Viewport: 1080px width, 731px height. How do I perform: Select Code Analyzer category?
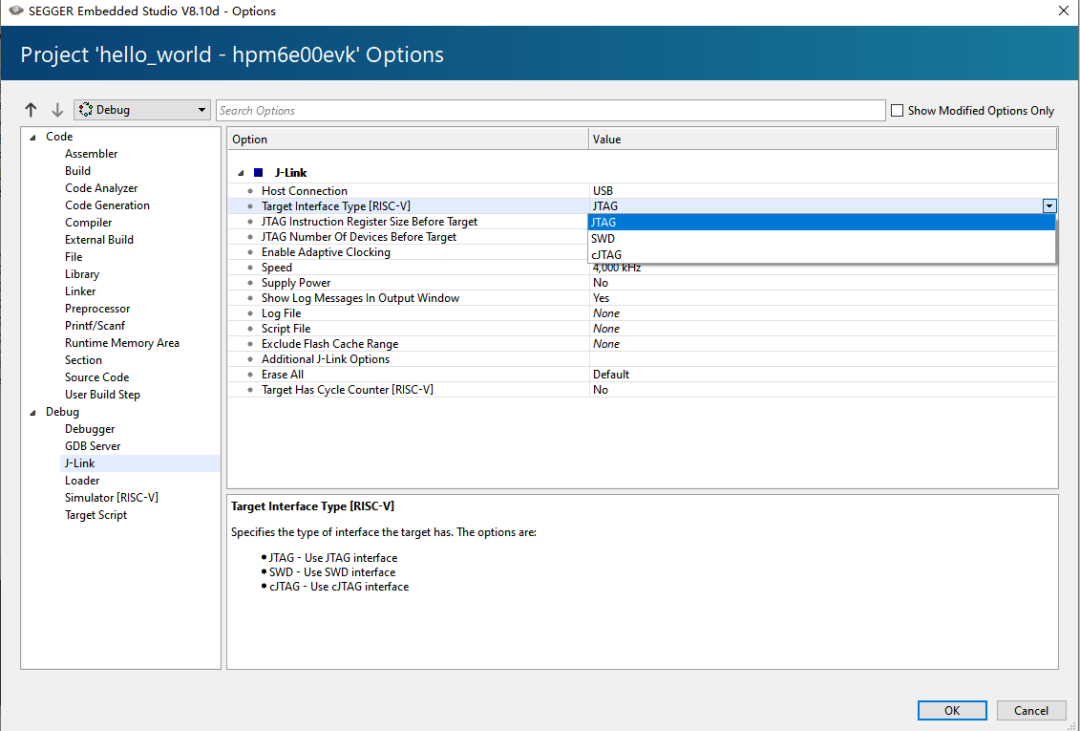pos(101,188)
